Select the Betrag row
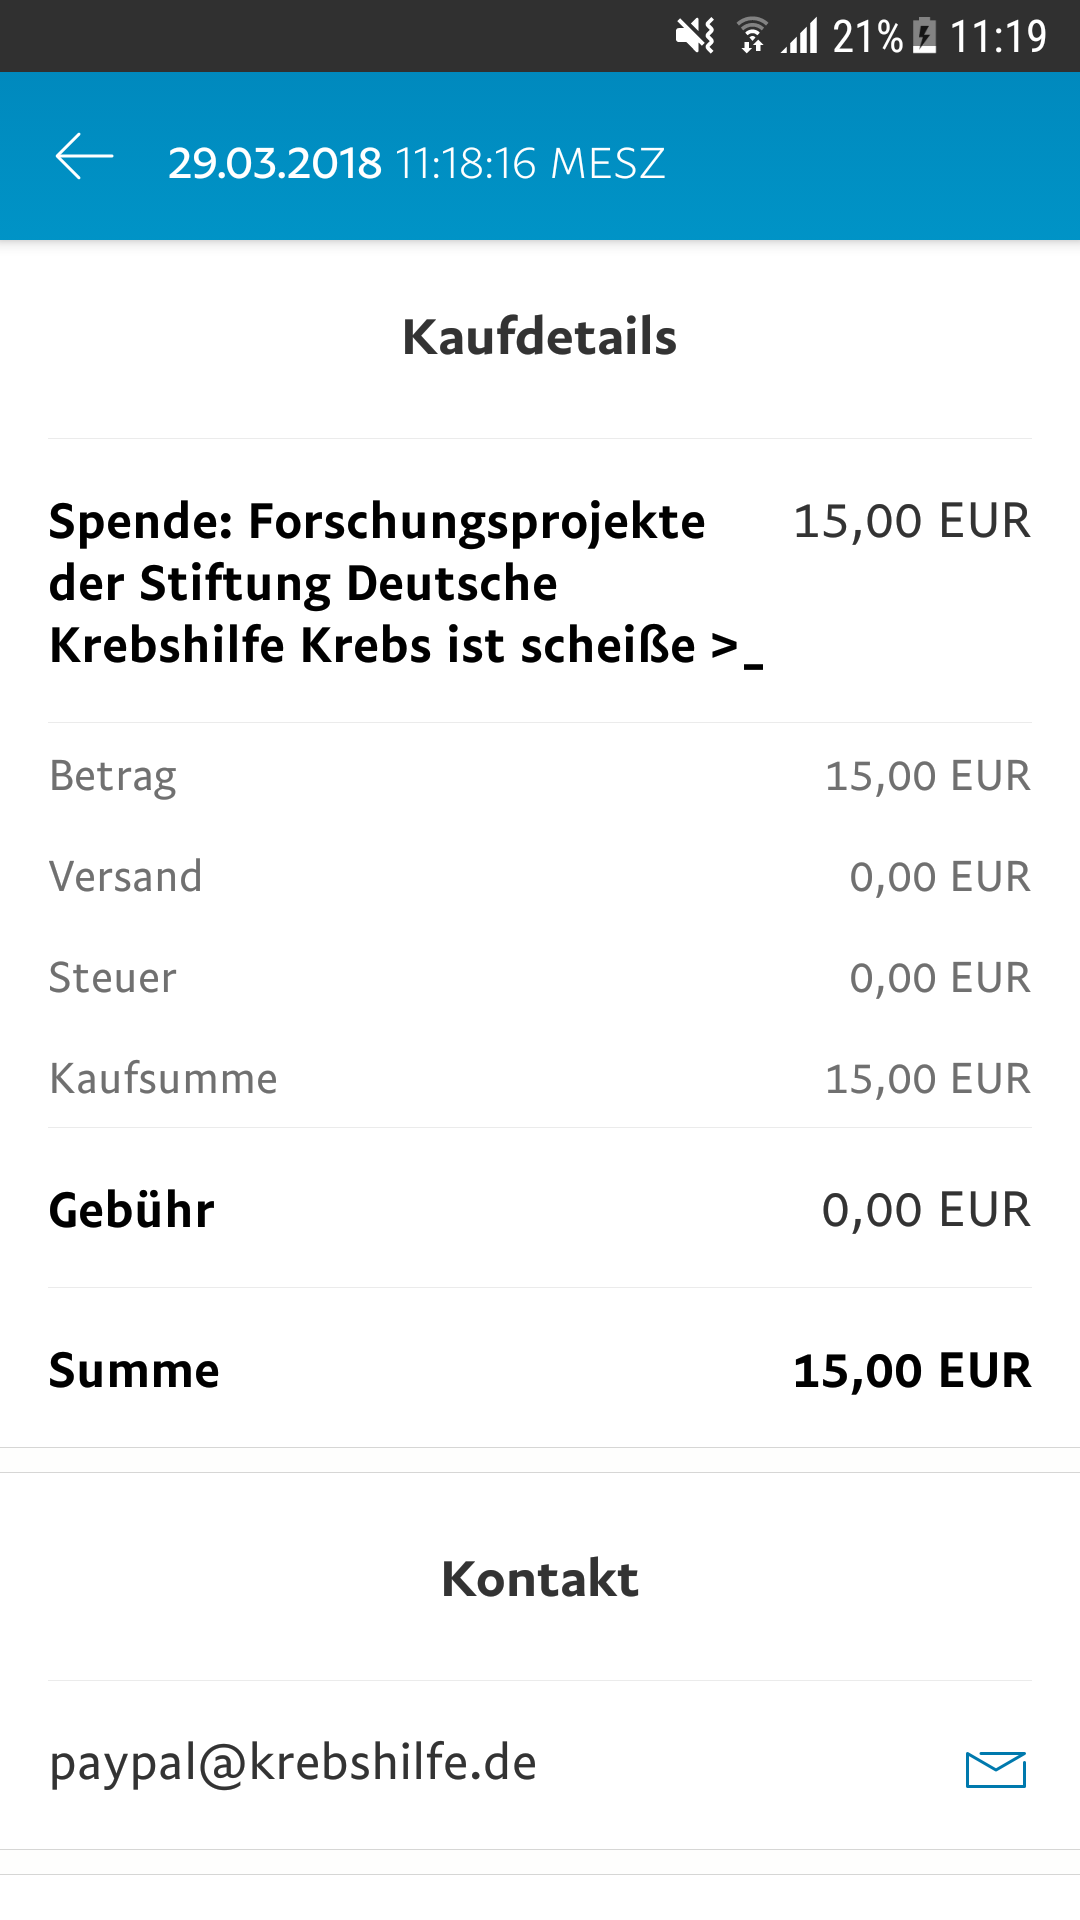The height and width of the screenshot is (1920, 1080). point(540,776)
